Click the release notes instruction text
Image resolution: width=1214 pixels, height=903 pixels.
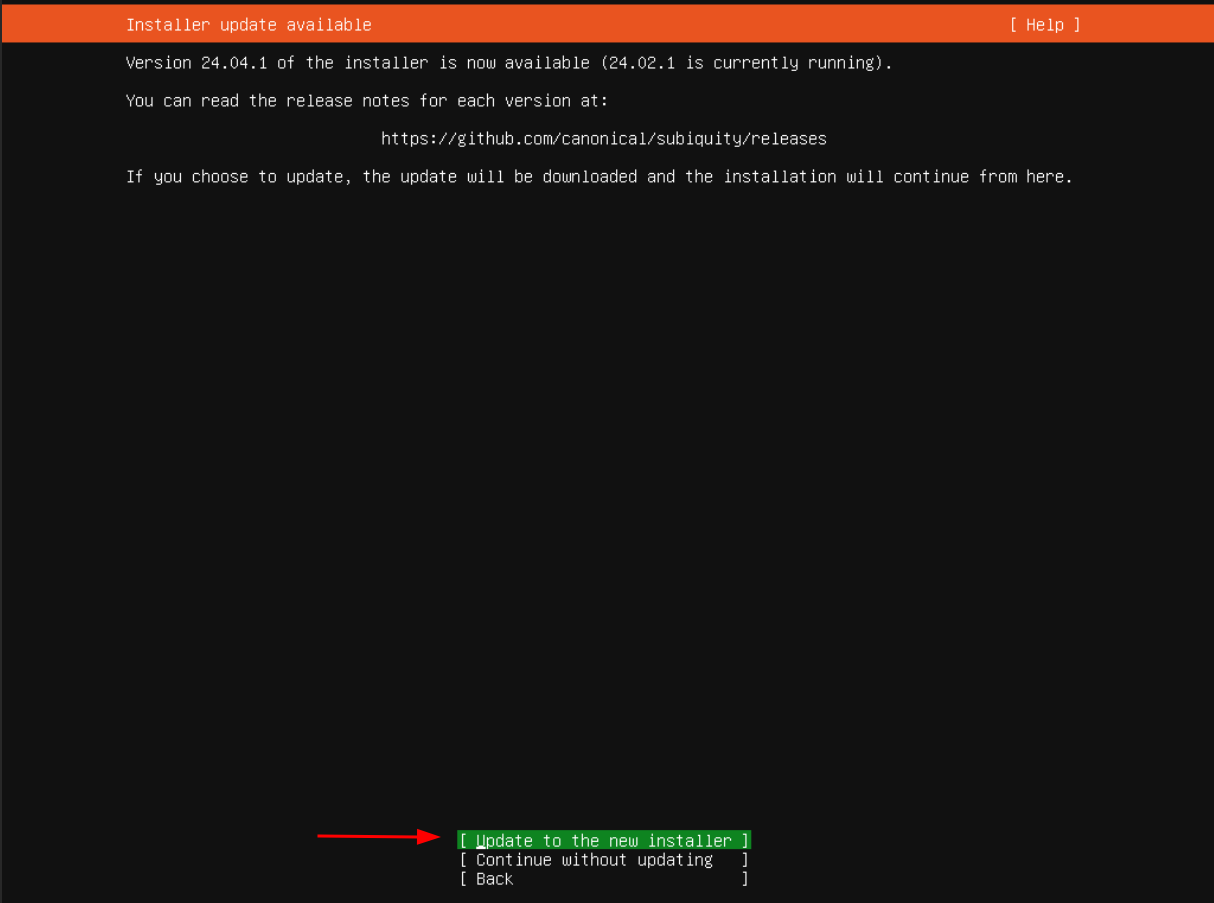pyautogui.click(x=367, y=101)
